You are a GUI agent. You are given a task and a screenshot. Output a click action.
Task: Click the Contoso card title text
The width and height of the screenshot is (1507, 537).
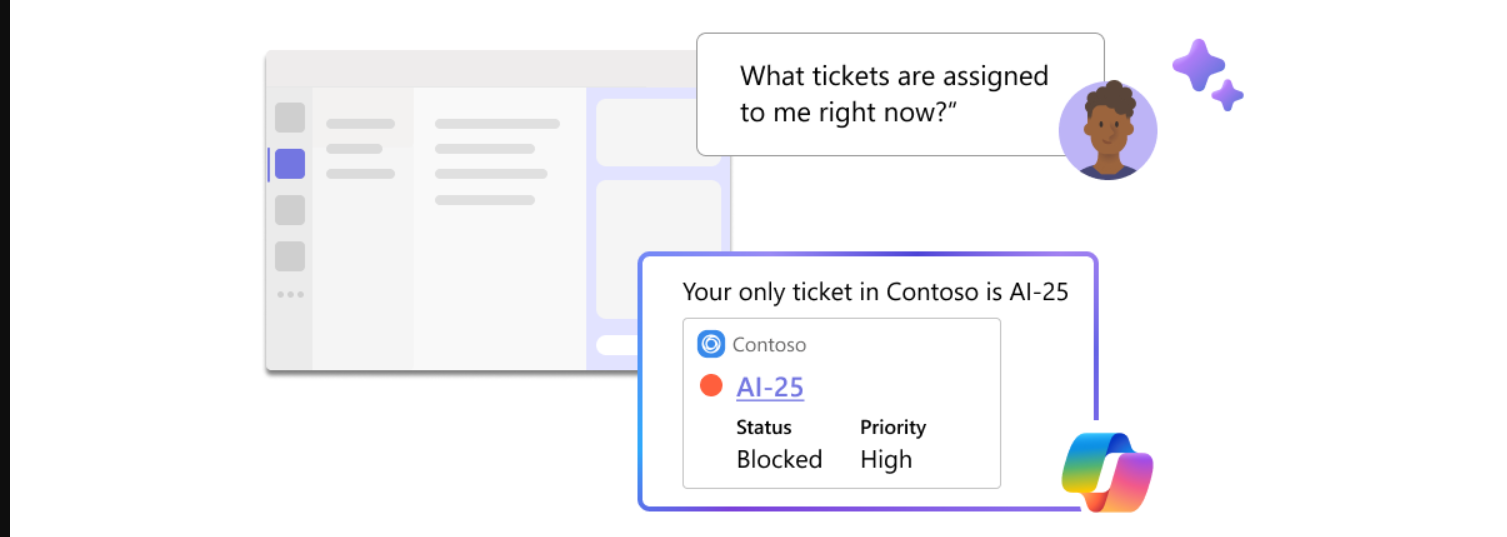point(769,344)
